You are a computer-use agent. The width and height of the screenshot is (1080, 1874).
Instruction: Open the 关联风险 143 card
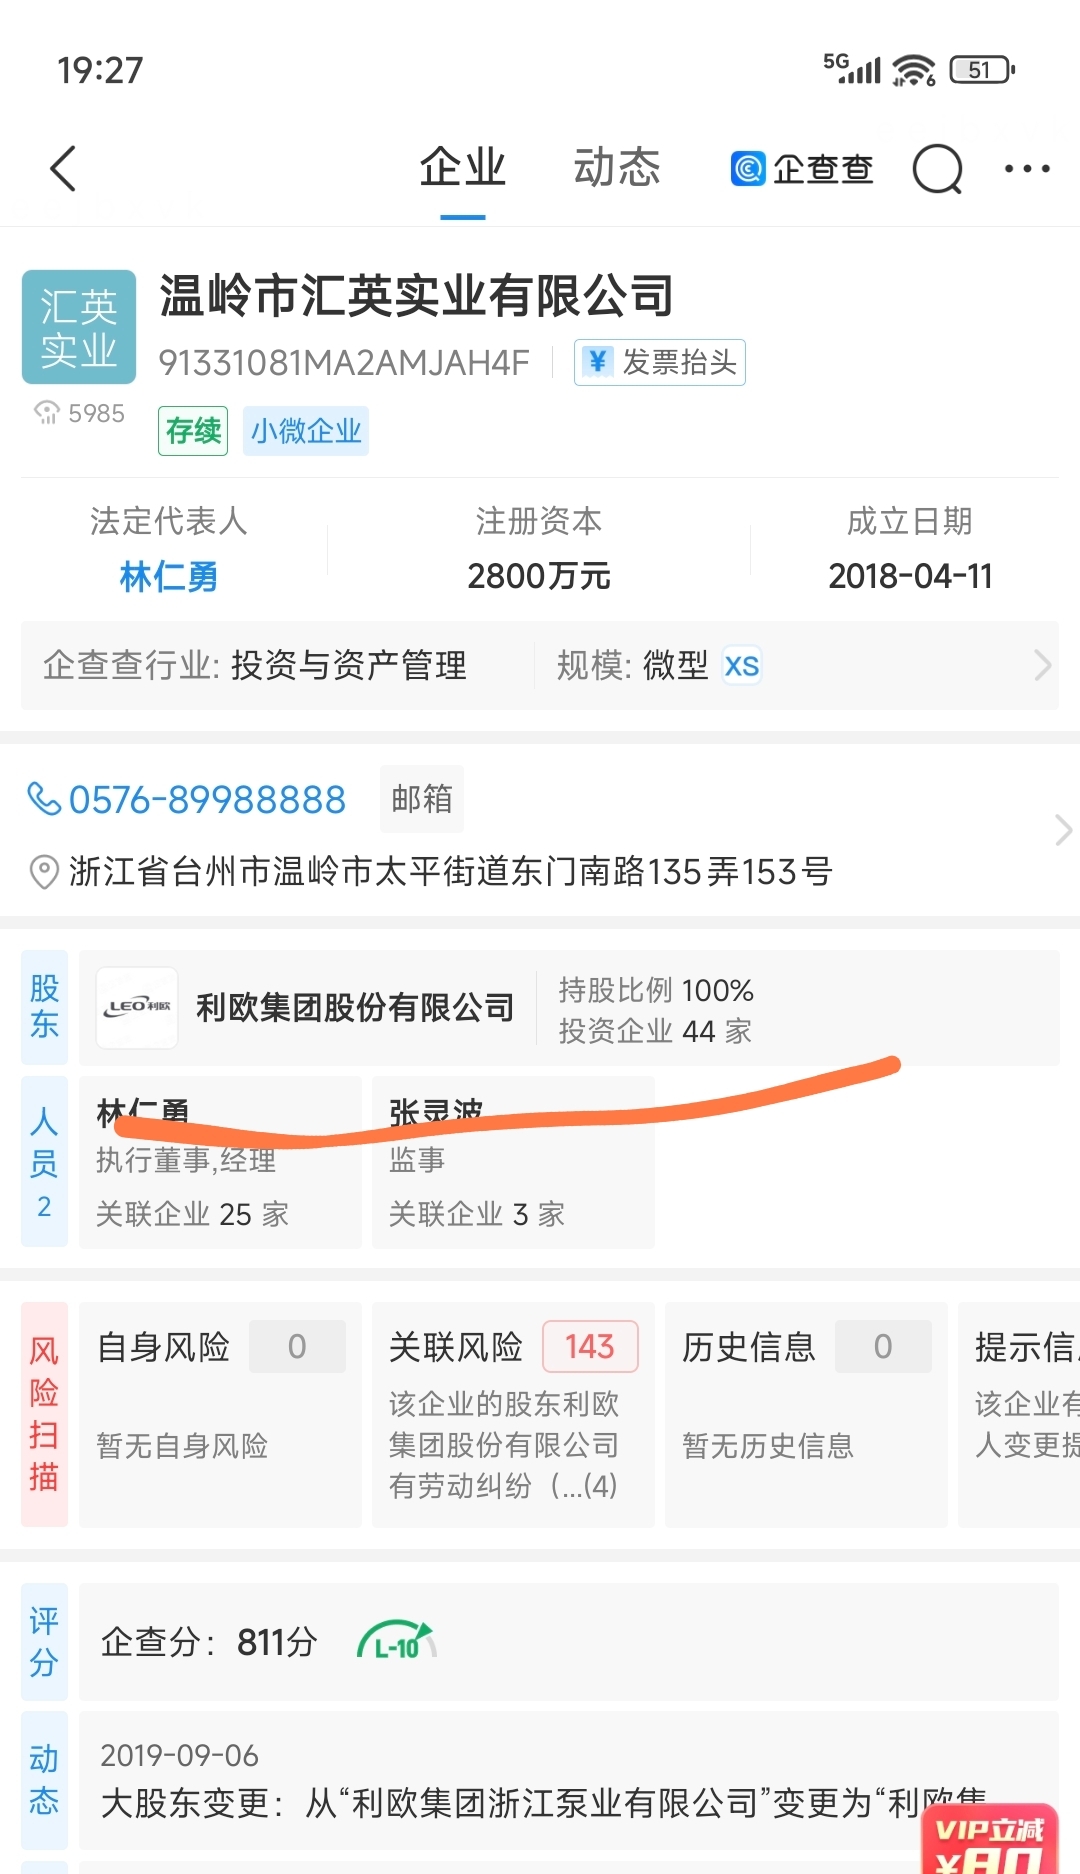[x=513, y=1414]
